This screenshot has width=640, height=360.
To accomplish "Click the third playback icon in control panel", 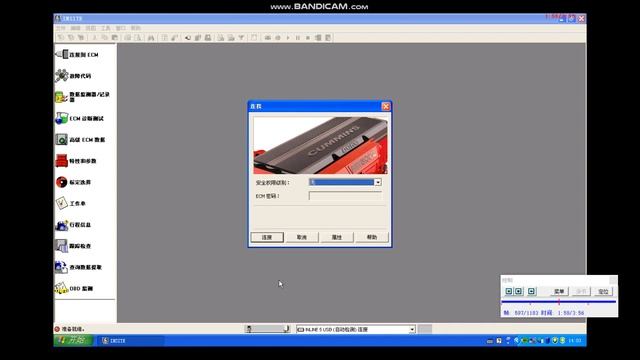I will pos(531,291).
